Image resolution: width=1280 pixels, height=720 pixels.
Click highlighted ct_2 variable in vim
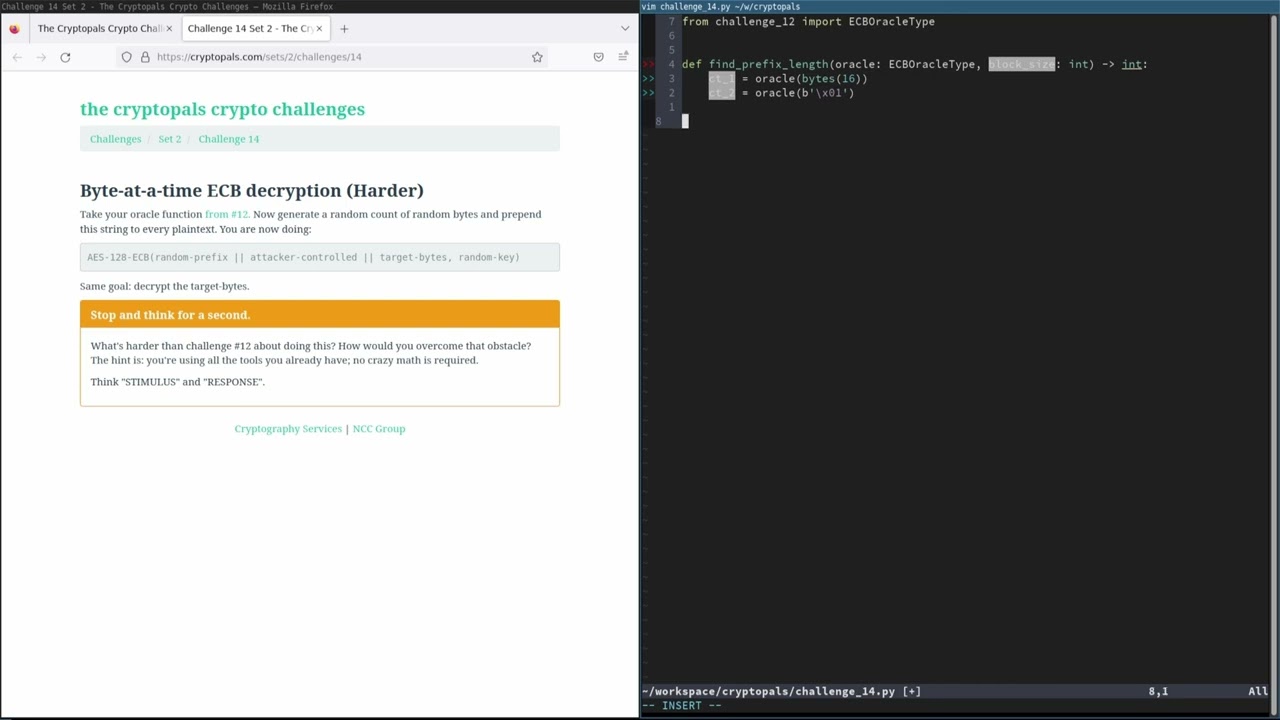pos(722,93)
